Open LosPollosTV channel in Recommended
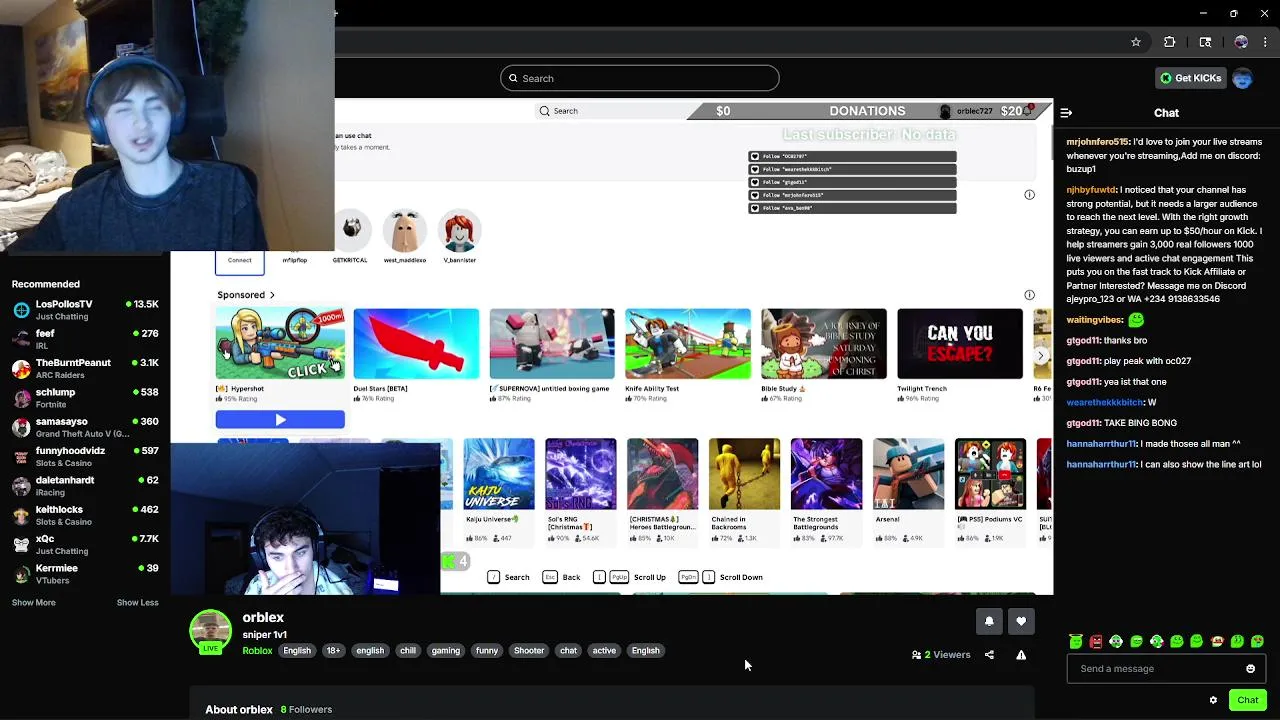The width and height of the screenshot is (1280, 720). click(x=85, y=310)
